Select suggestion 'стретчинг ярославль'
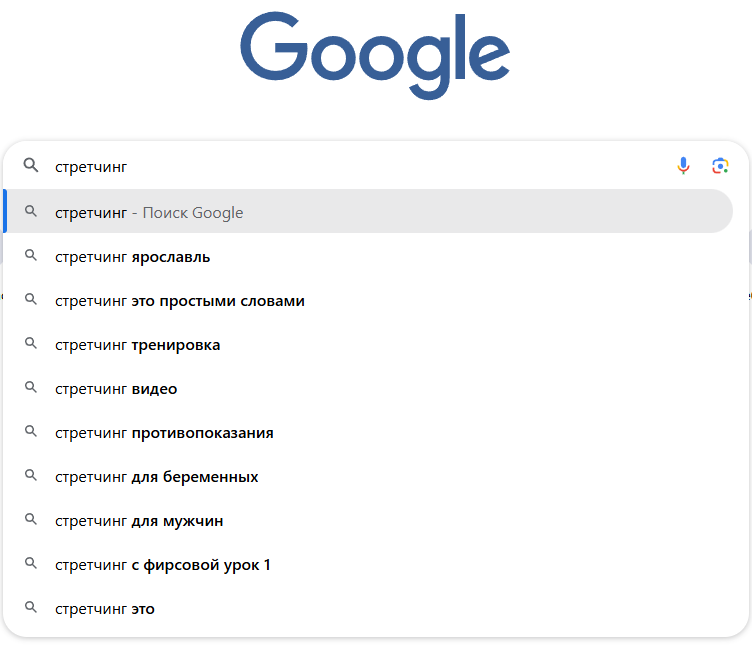The width and height of the screenshot is (752, 648). click(x=133, y=257)
